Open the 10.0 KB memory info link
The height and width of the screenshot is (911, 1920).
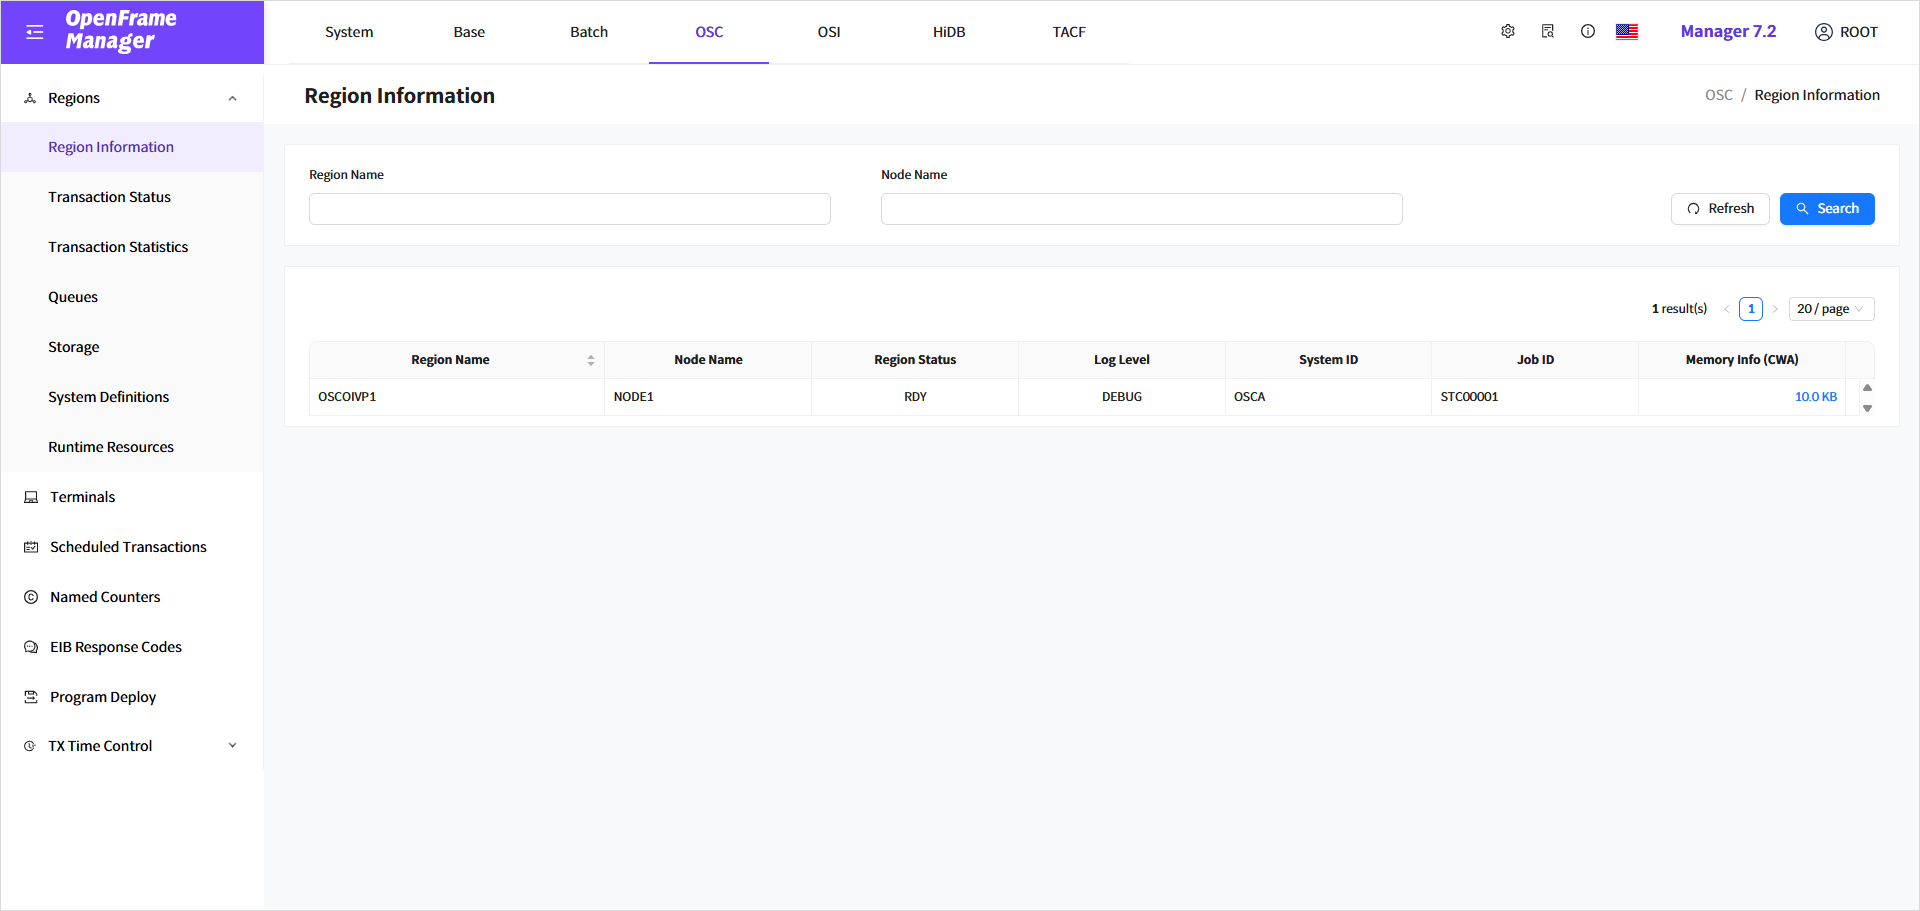[1815, 397]
